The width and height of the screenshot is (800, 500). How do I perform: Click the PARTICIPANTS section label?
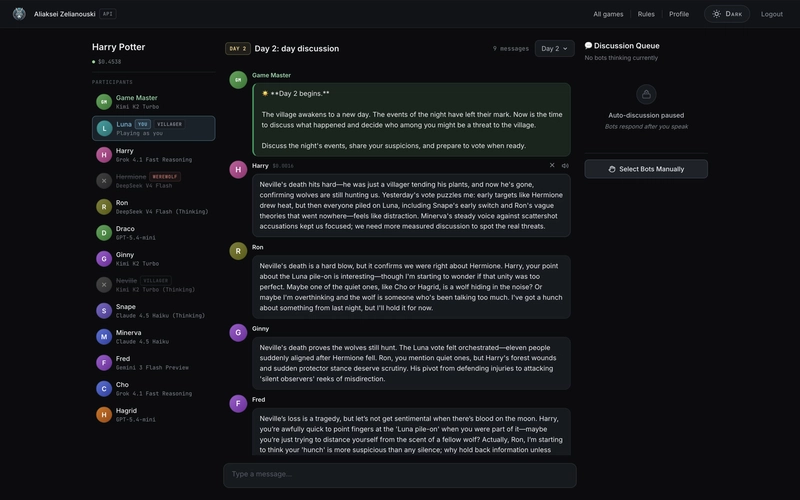point(112,82)
